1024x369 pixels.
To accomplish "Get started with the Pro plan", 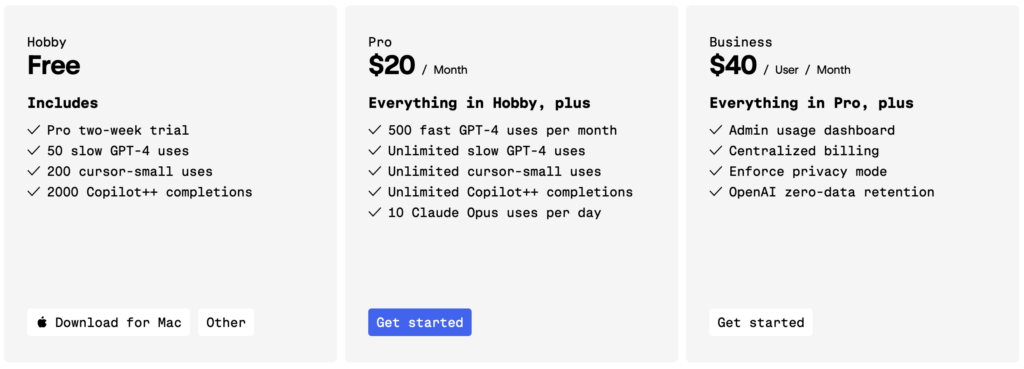I will point(420,323).
